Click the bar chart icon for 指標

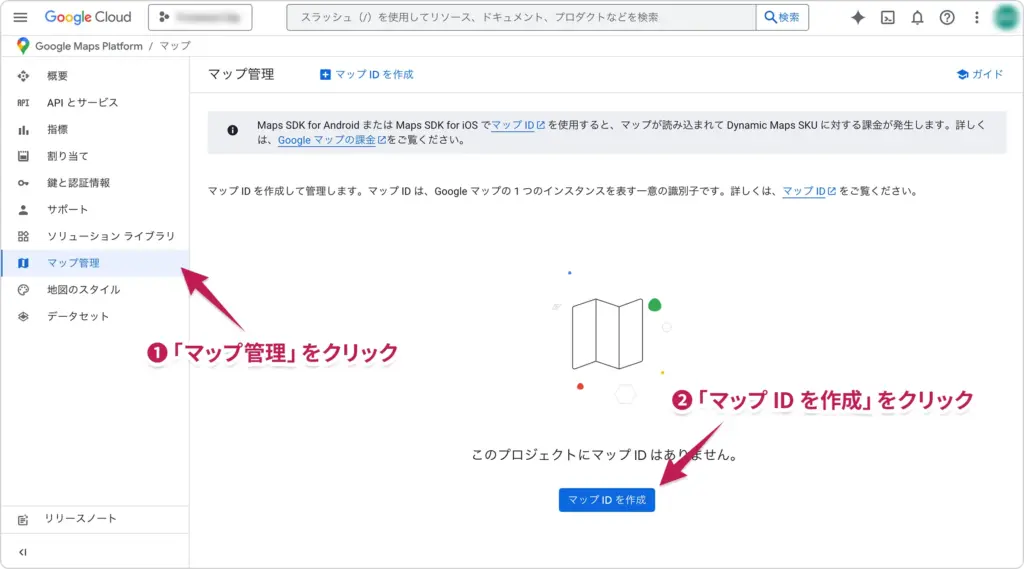(23, 130)
